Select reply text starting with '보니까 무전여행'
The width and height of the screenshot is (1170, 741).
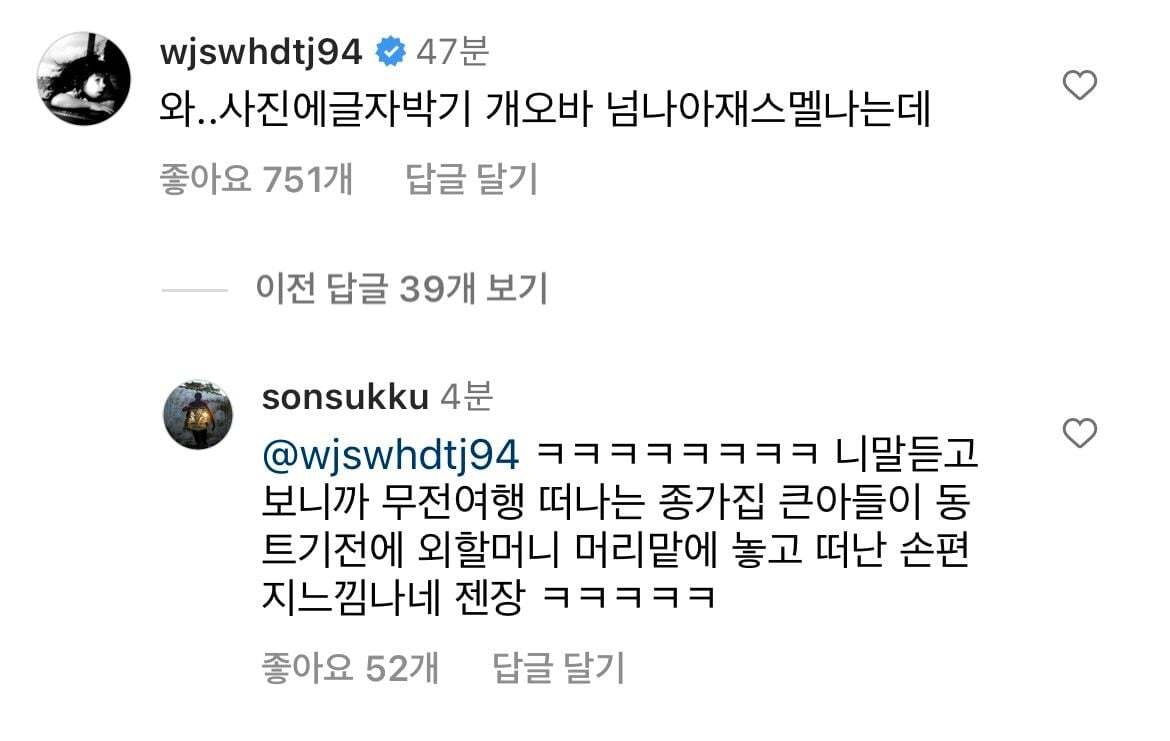616,502
